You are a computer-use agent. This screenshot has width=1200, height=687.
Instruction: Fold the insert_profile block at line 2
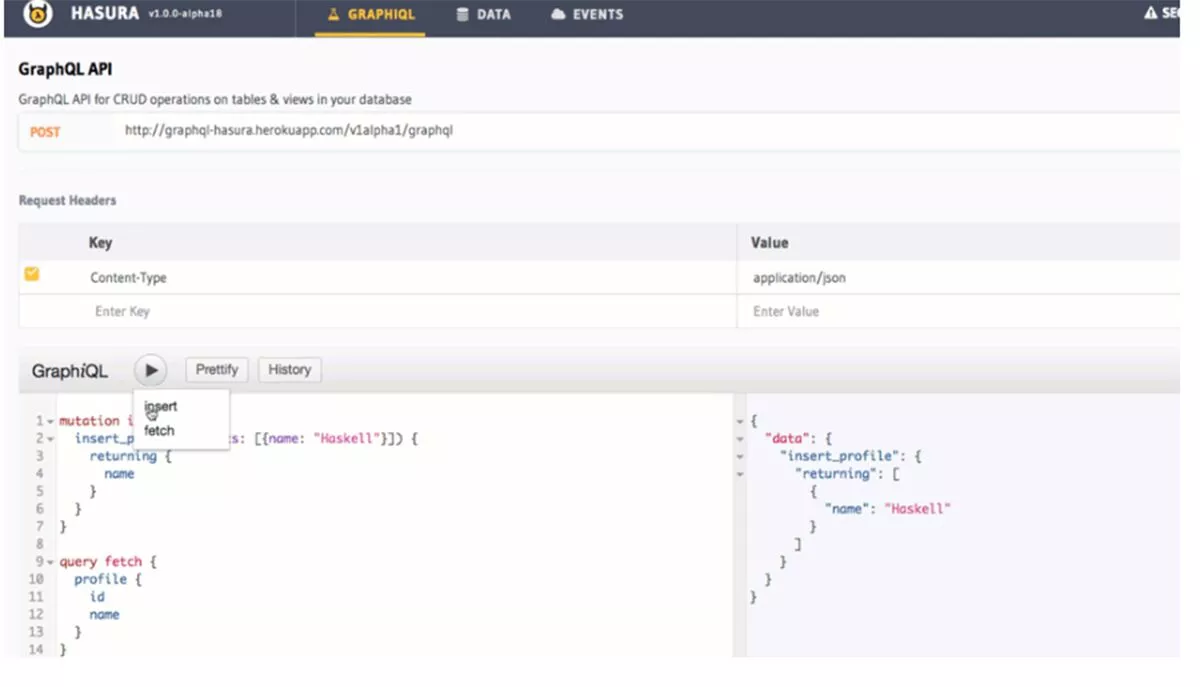(50, 439)
